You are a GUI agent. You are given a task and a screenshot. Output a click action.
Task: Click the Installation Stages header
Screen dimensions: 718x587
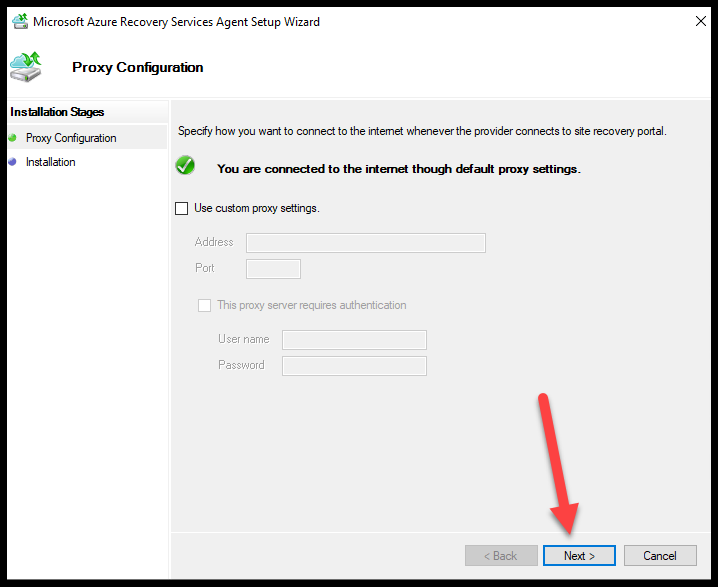(x=57, y=112)
